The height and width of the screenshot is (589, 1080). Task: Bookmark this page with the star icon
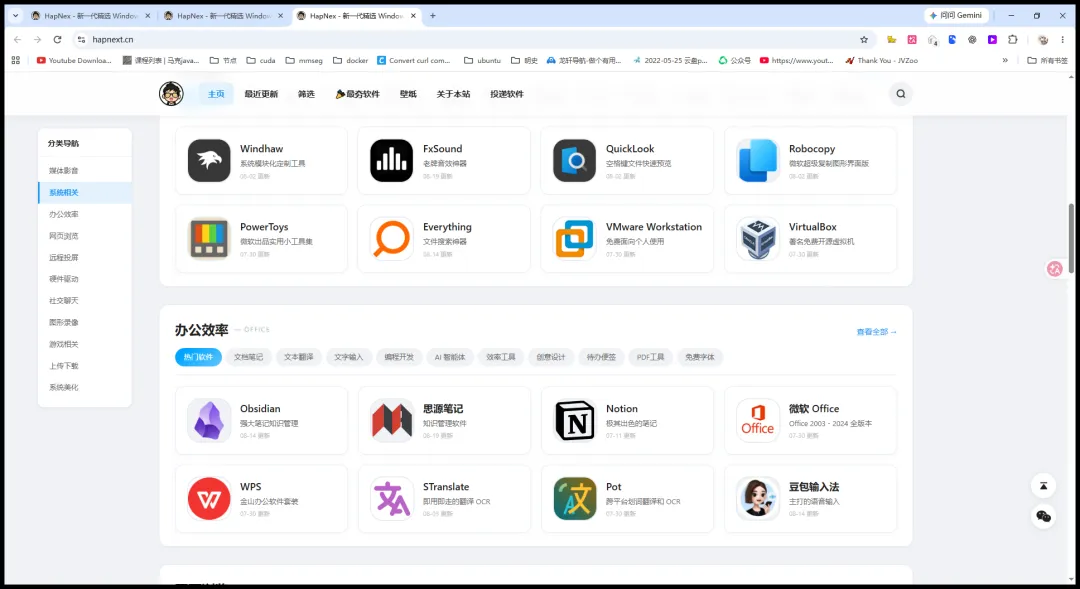[x=864, y=39]
